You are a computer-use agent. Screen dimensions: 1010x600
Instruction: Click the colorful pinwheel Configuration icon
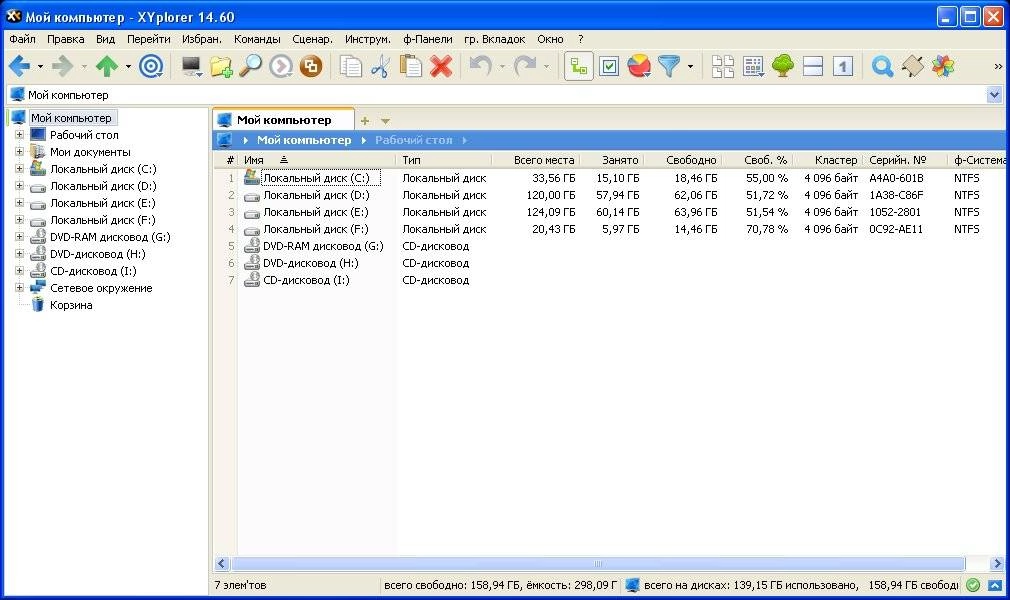click(x=942, y=66)
